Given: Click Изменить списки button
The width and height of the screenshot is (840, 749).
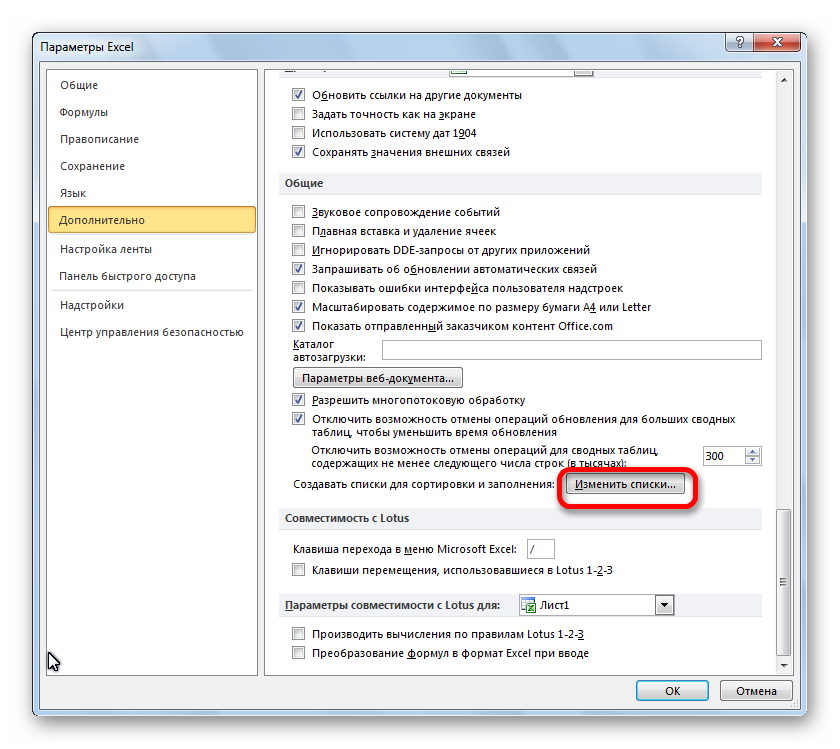Looking at the screenshot, I should click(625, 484).
